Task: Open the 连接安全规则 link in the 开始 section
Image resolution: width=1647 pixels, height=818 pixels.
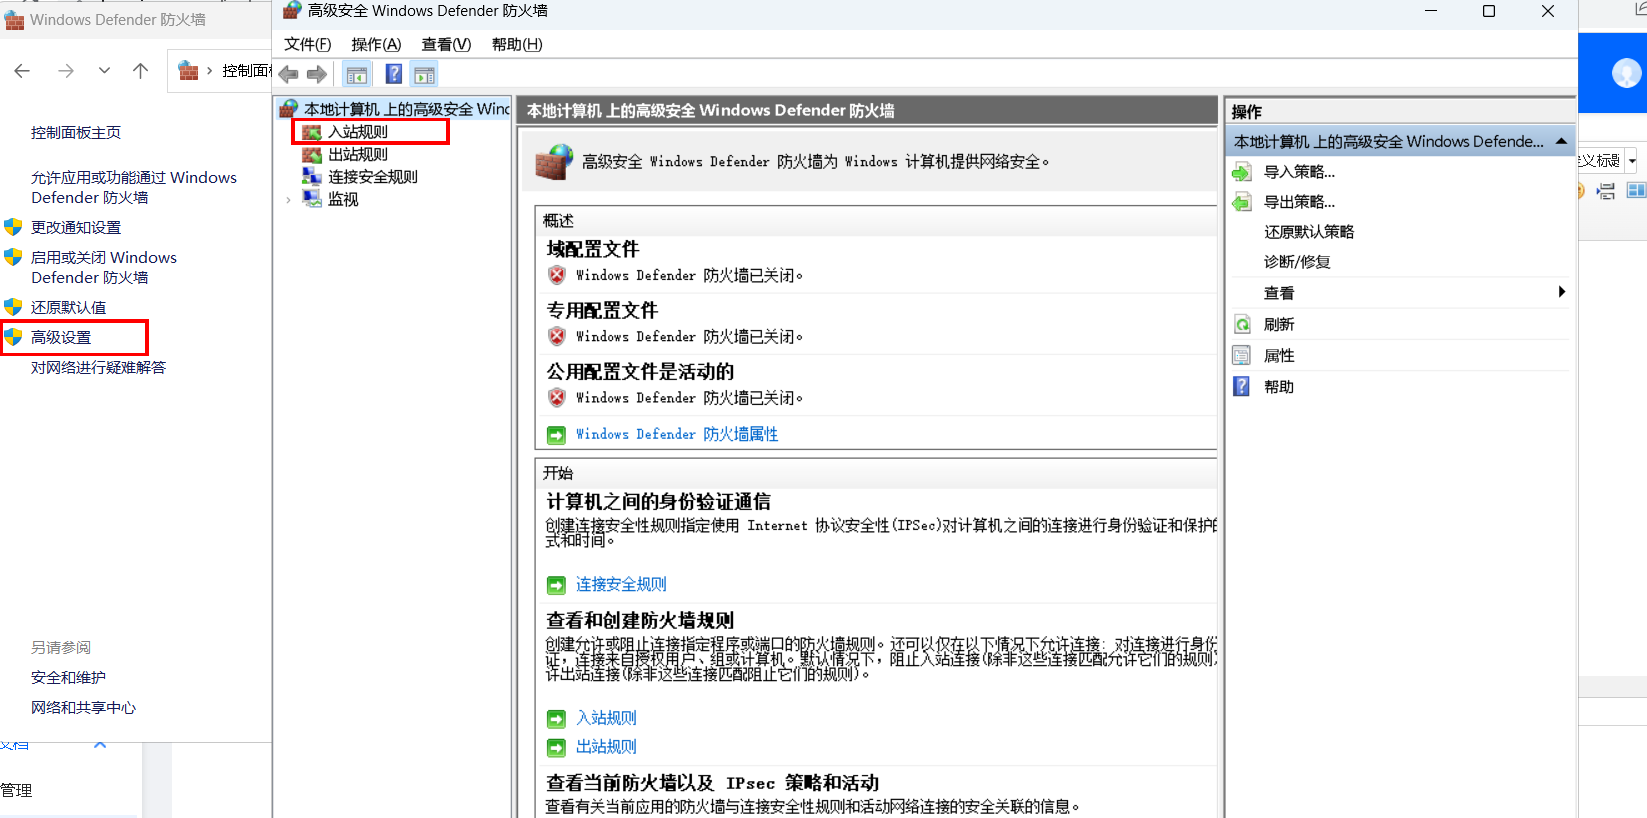Action: click(621, 584)
